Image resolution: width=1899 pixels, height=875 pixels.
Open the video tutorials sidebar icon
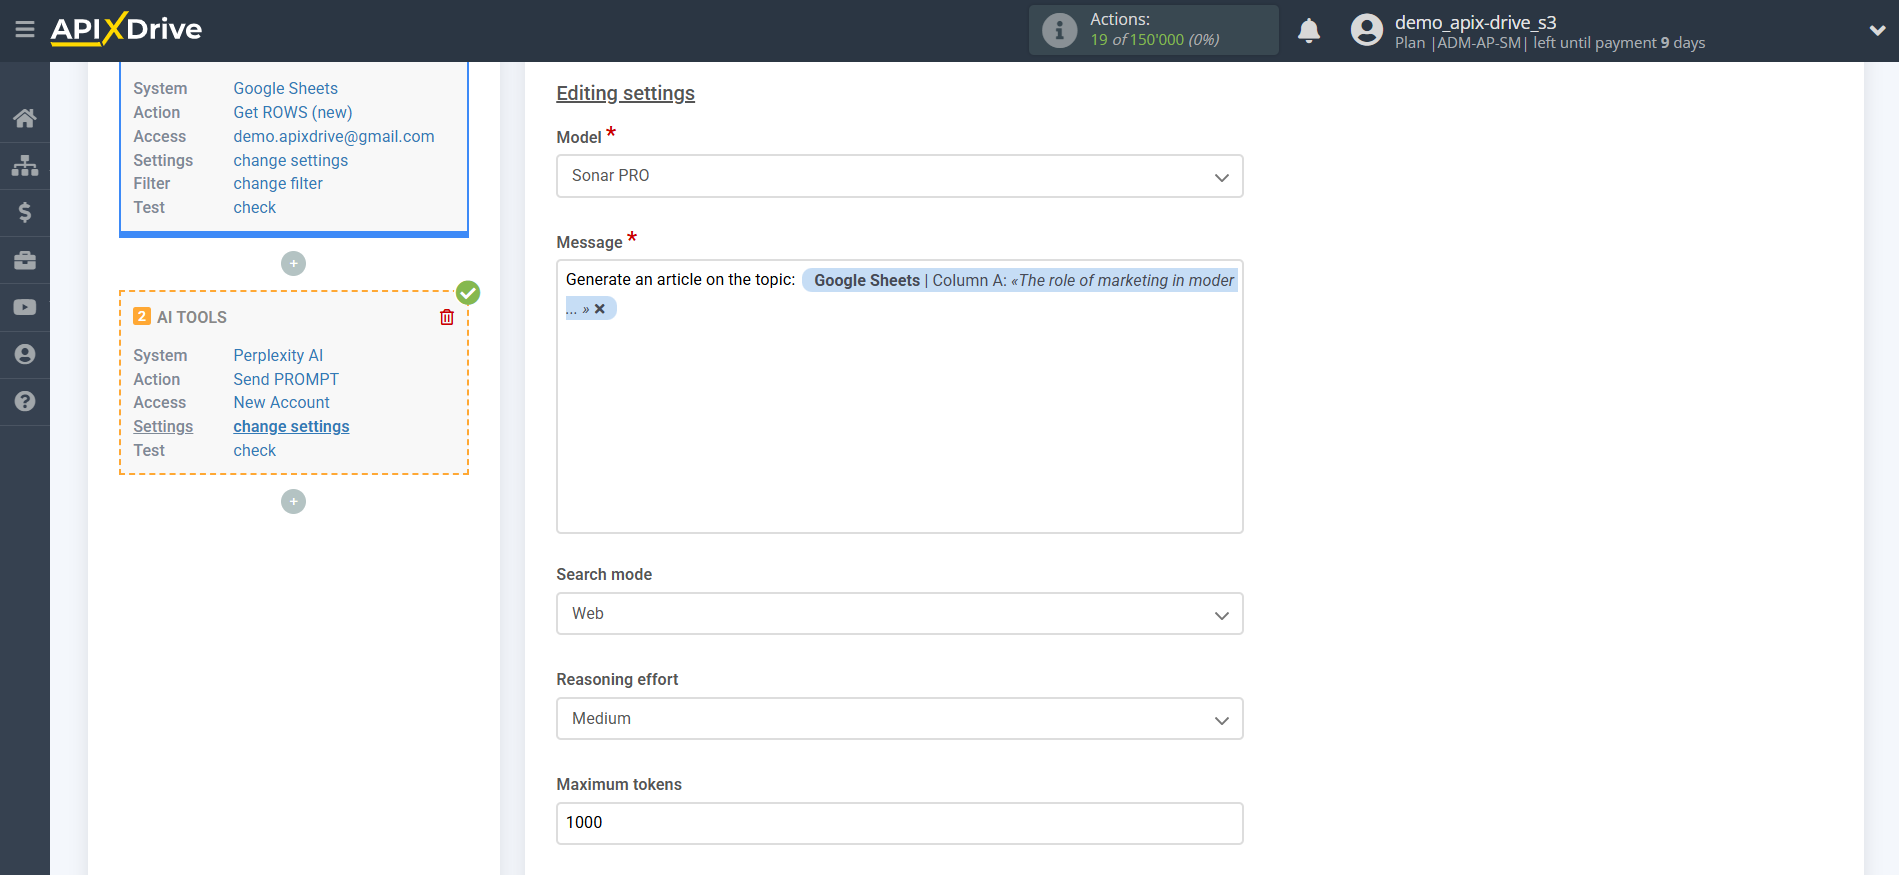(25, 307)
